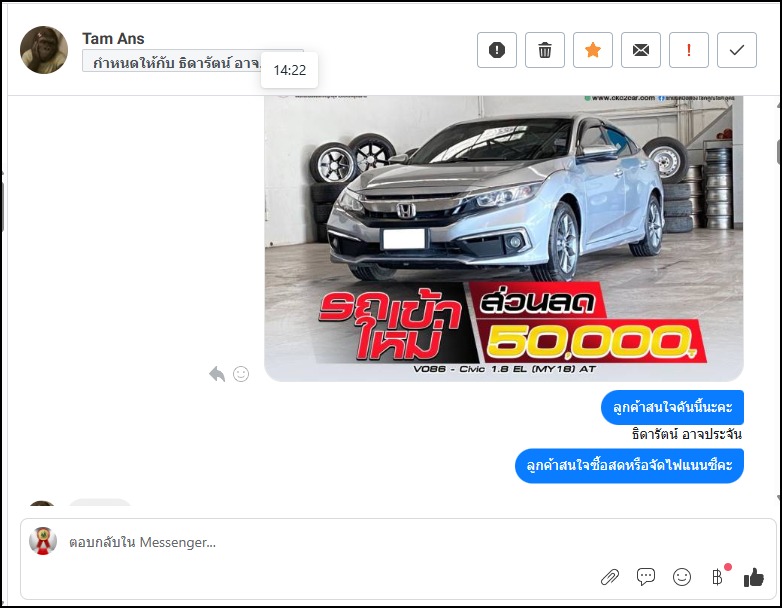
Task: Flag conversation with red exclamation mark button
Action: (689, 50)
